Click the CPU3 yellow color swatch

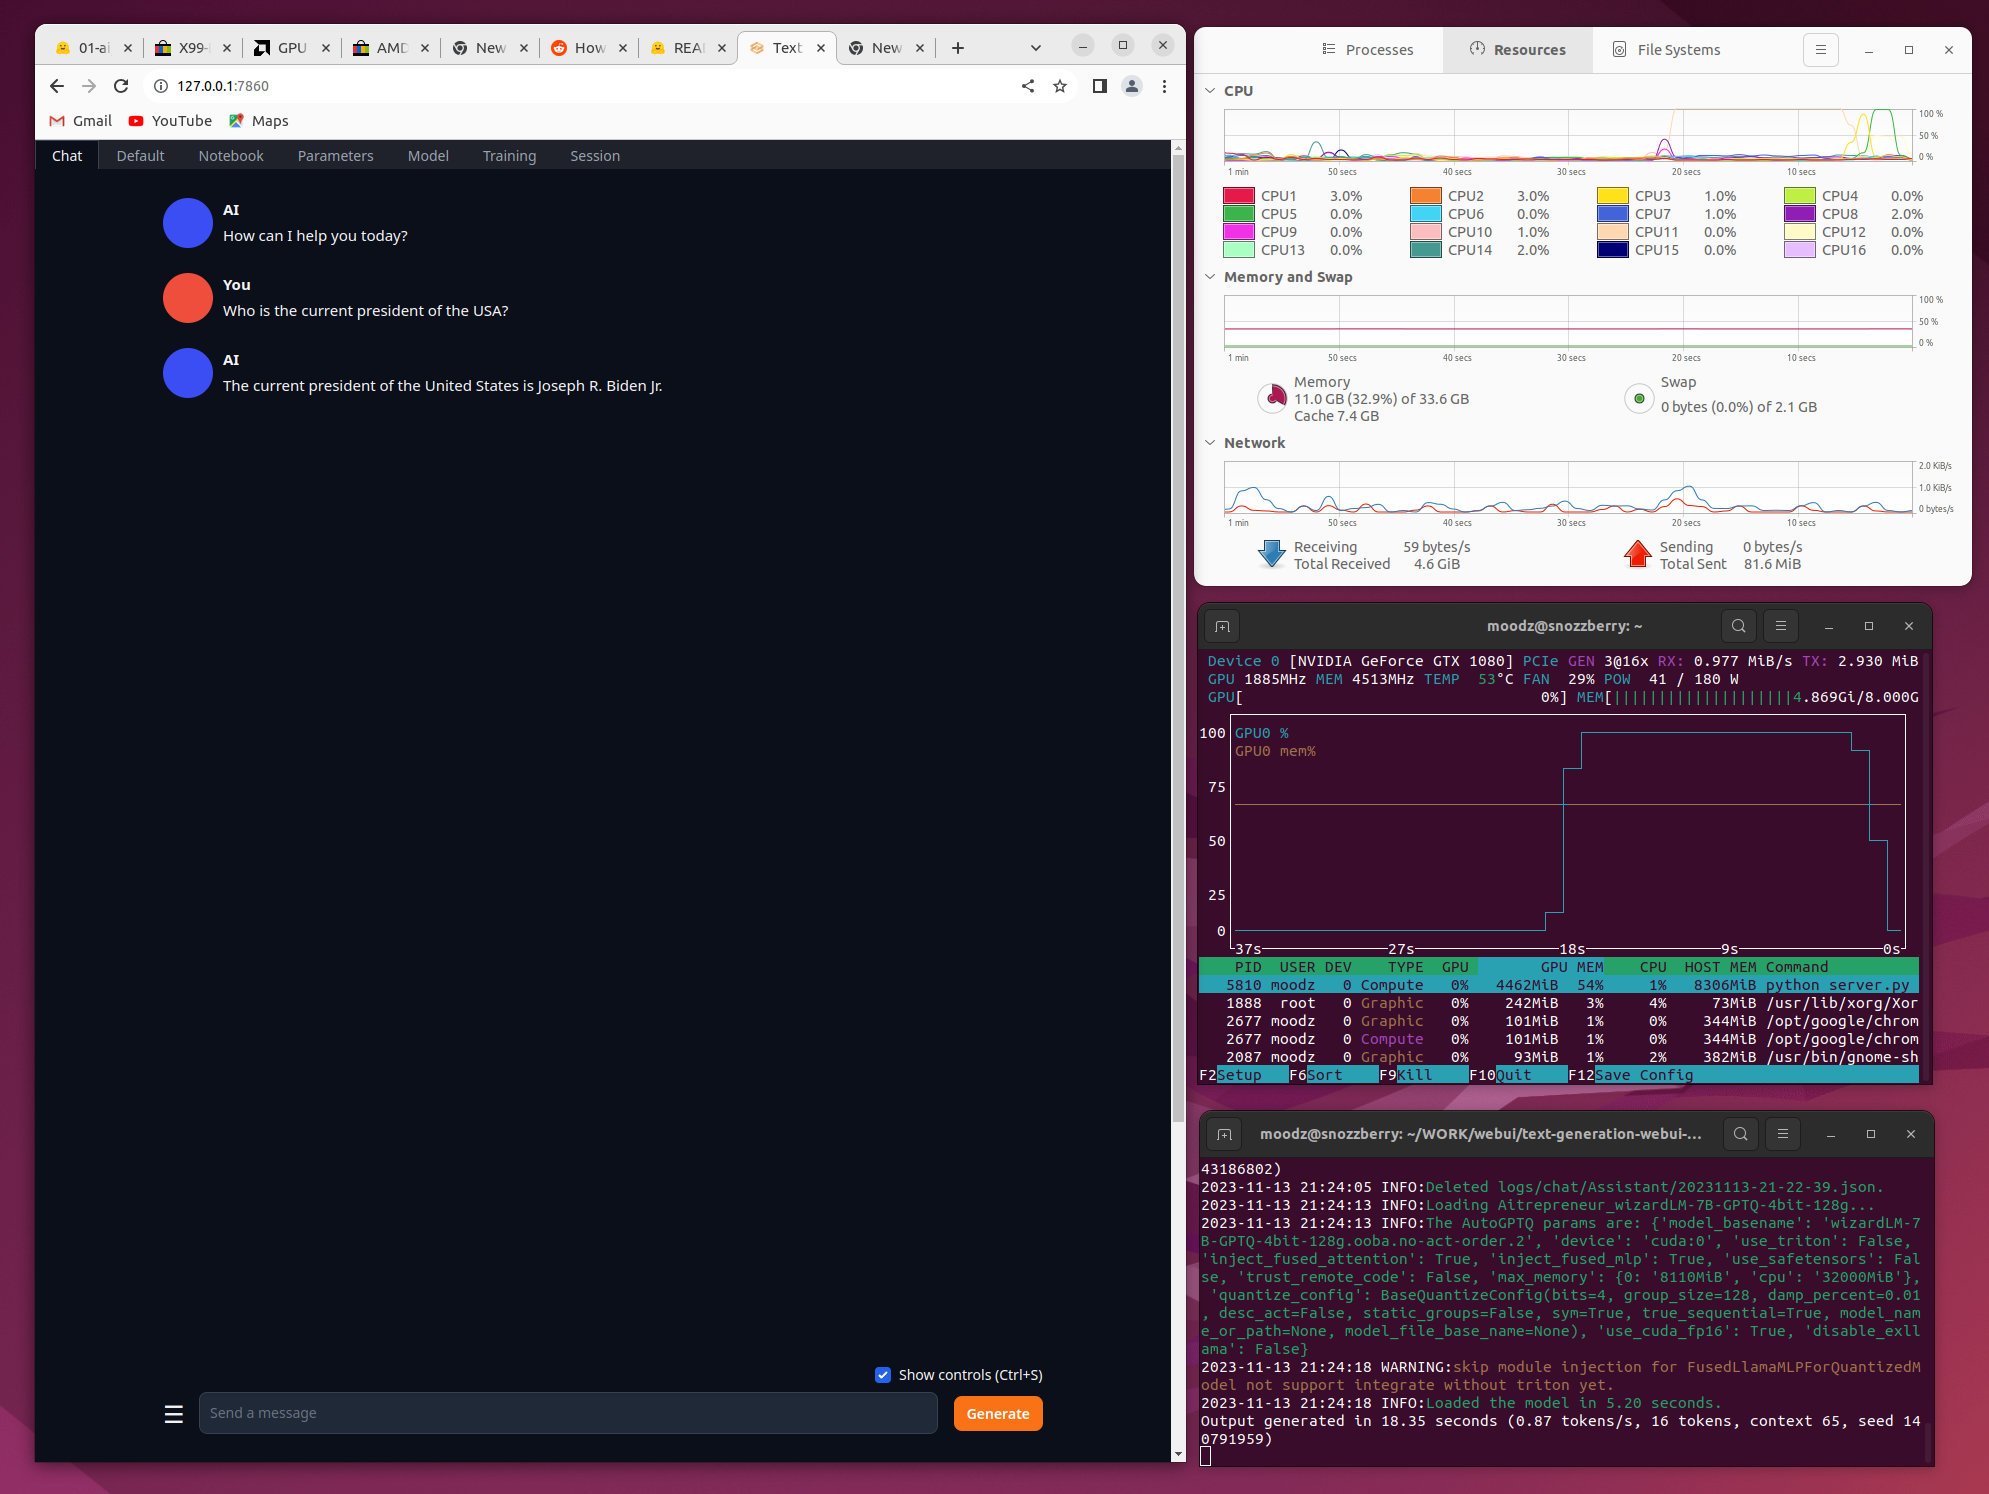pyautogui.click(x=1613, y=196)
